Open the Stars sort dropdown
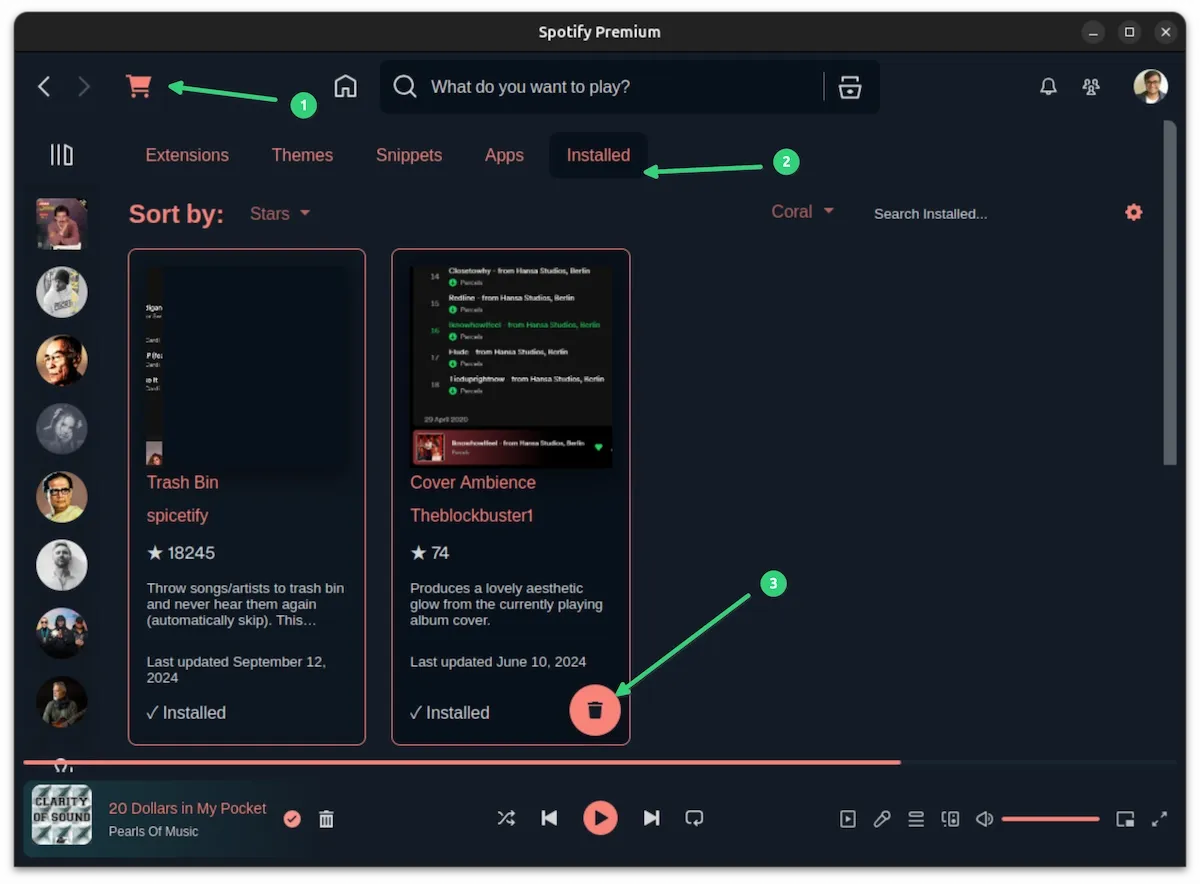Viewport: 1200px width, 884px height. [280, 213]
